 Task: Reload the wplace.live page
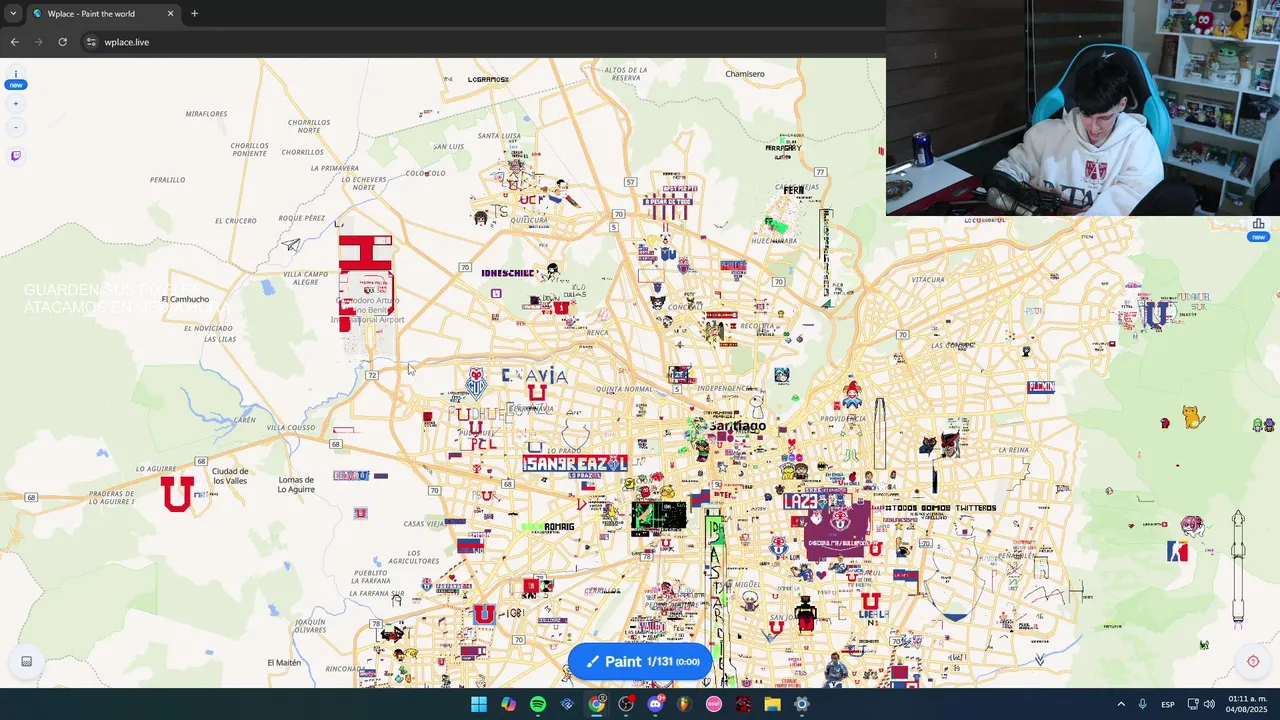pos(62,42)
